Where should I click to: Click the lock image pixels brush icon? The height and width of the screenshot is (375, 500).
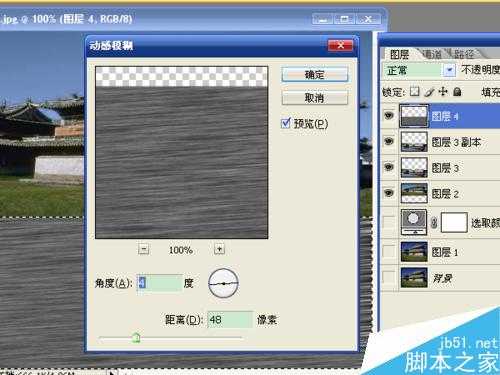coord(430,91)
